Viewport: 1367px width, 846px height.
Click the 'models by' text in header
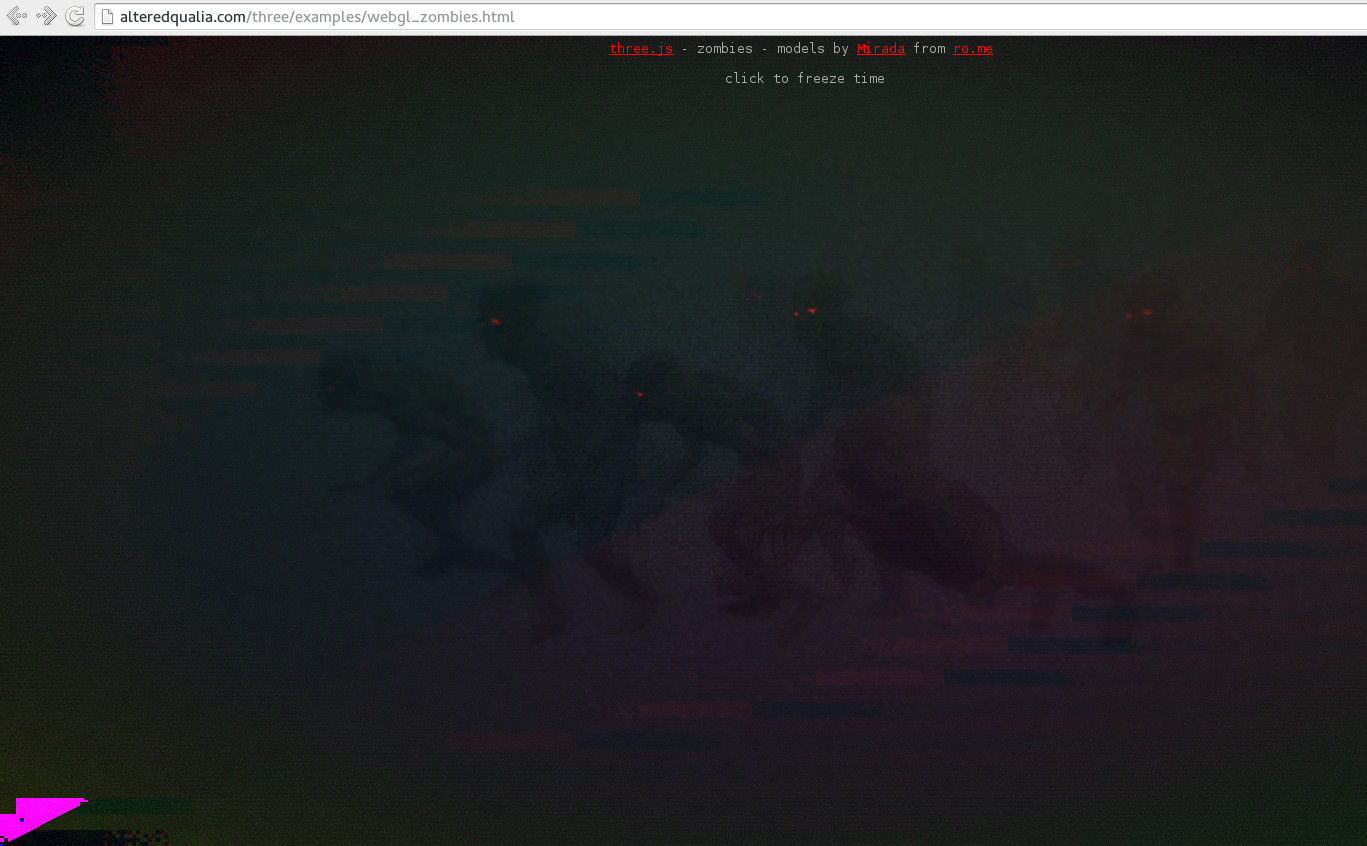coord(812,49)
